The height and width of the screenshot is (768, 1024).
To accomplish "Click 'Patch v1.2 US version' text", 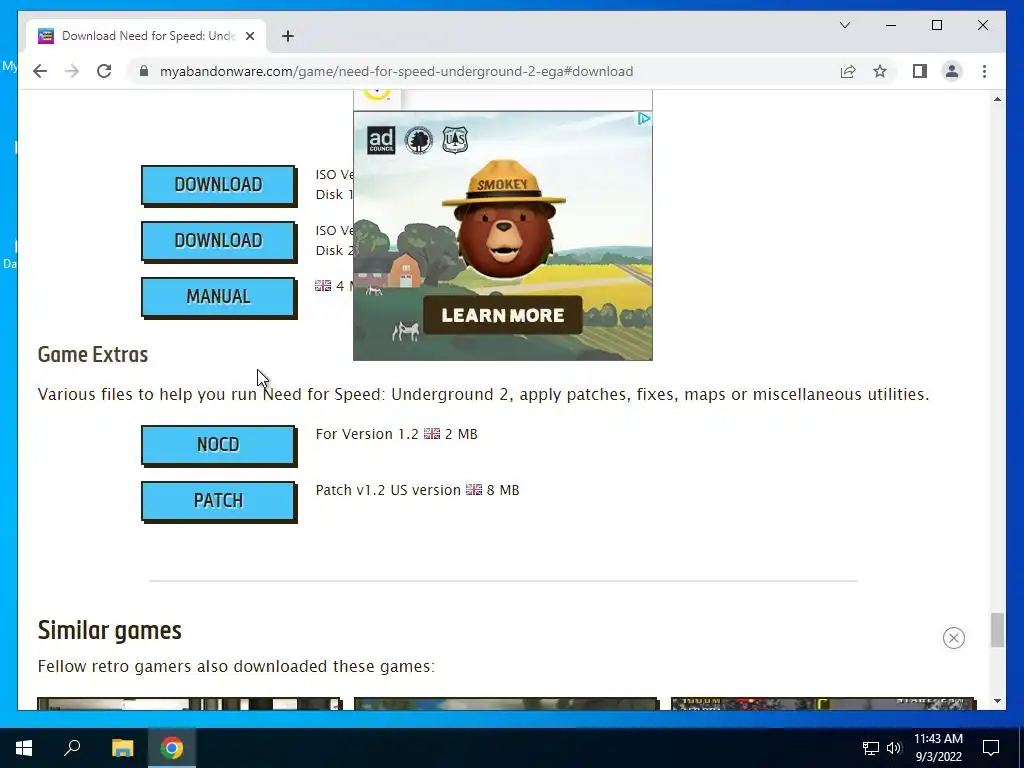I will click(x=388, y=490).
